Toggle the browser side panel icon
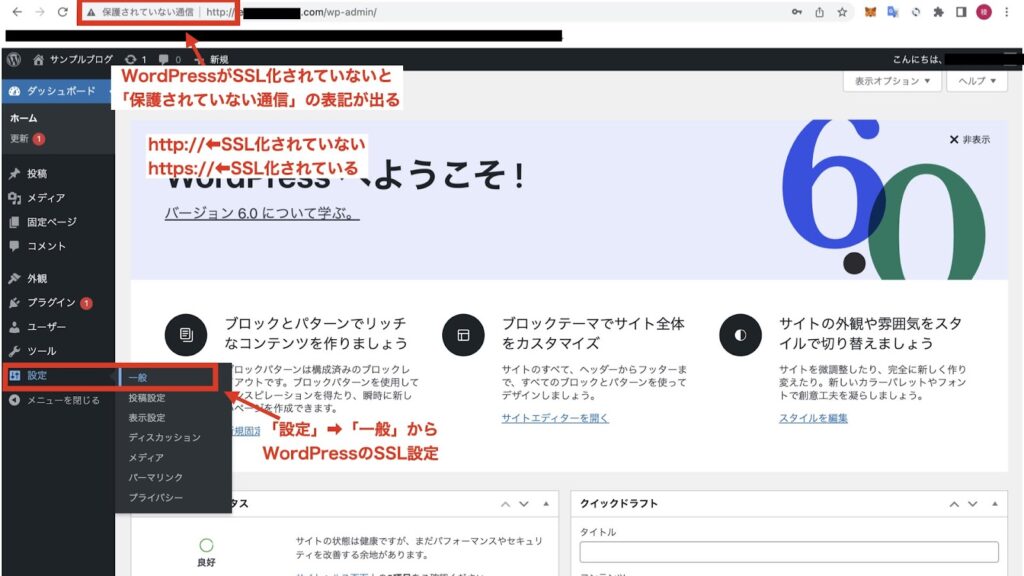This screenshot has height=576, width=1024. coord(961,12)
